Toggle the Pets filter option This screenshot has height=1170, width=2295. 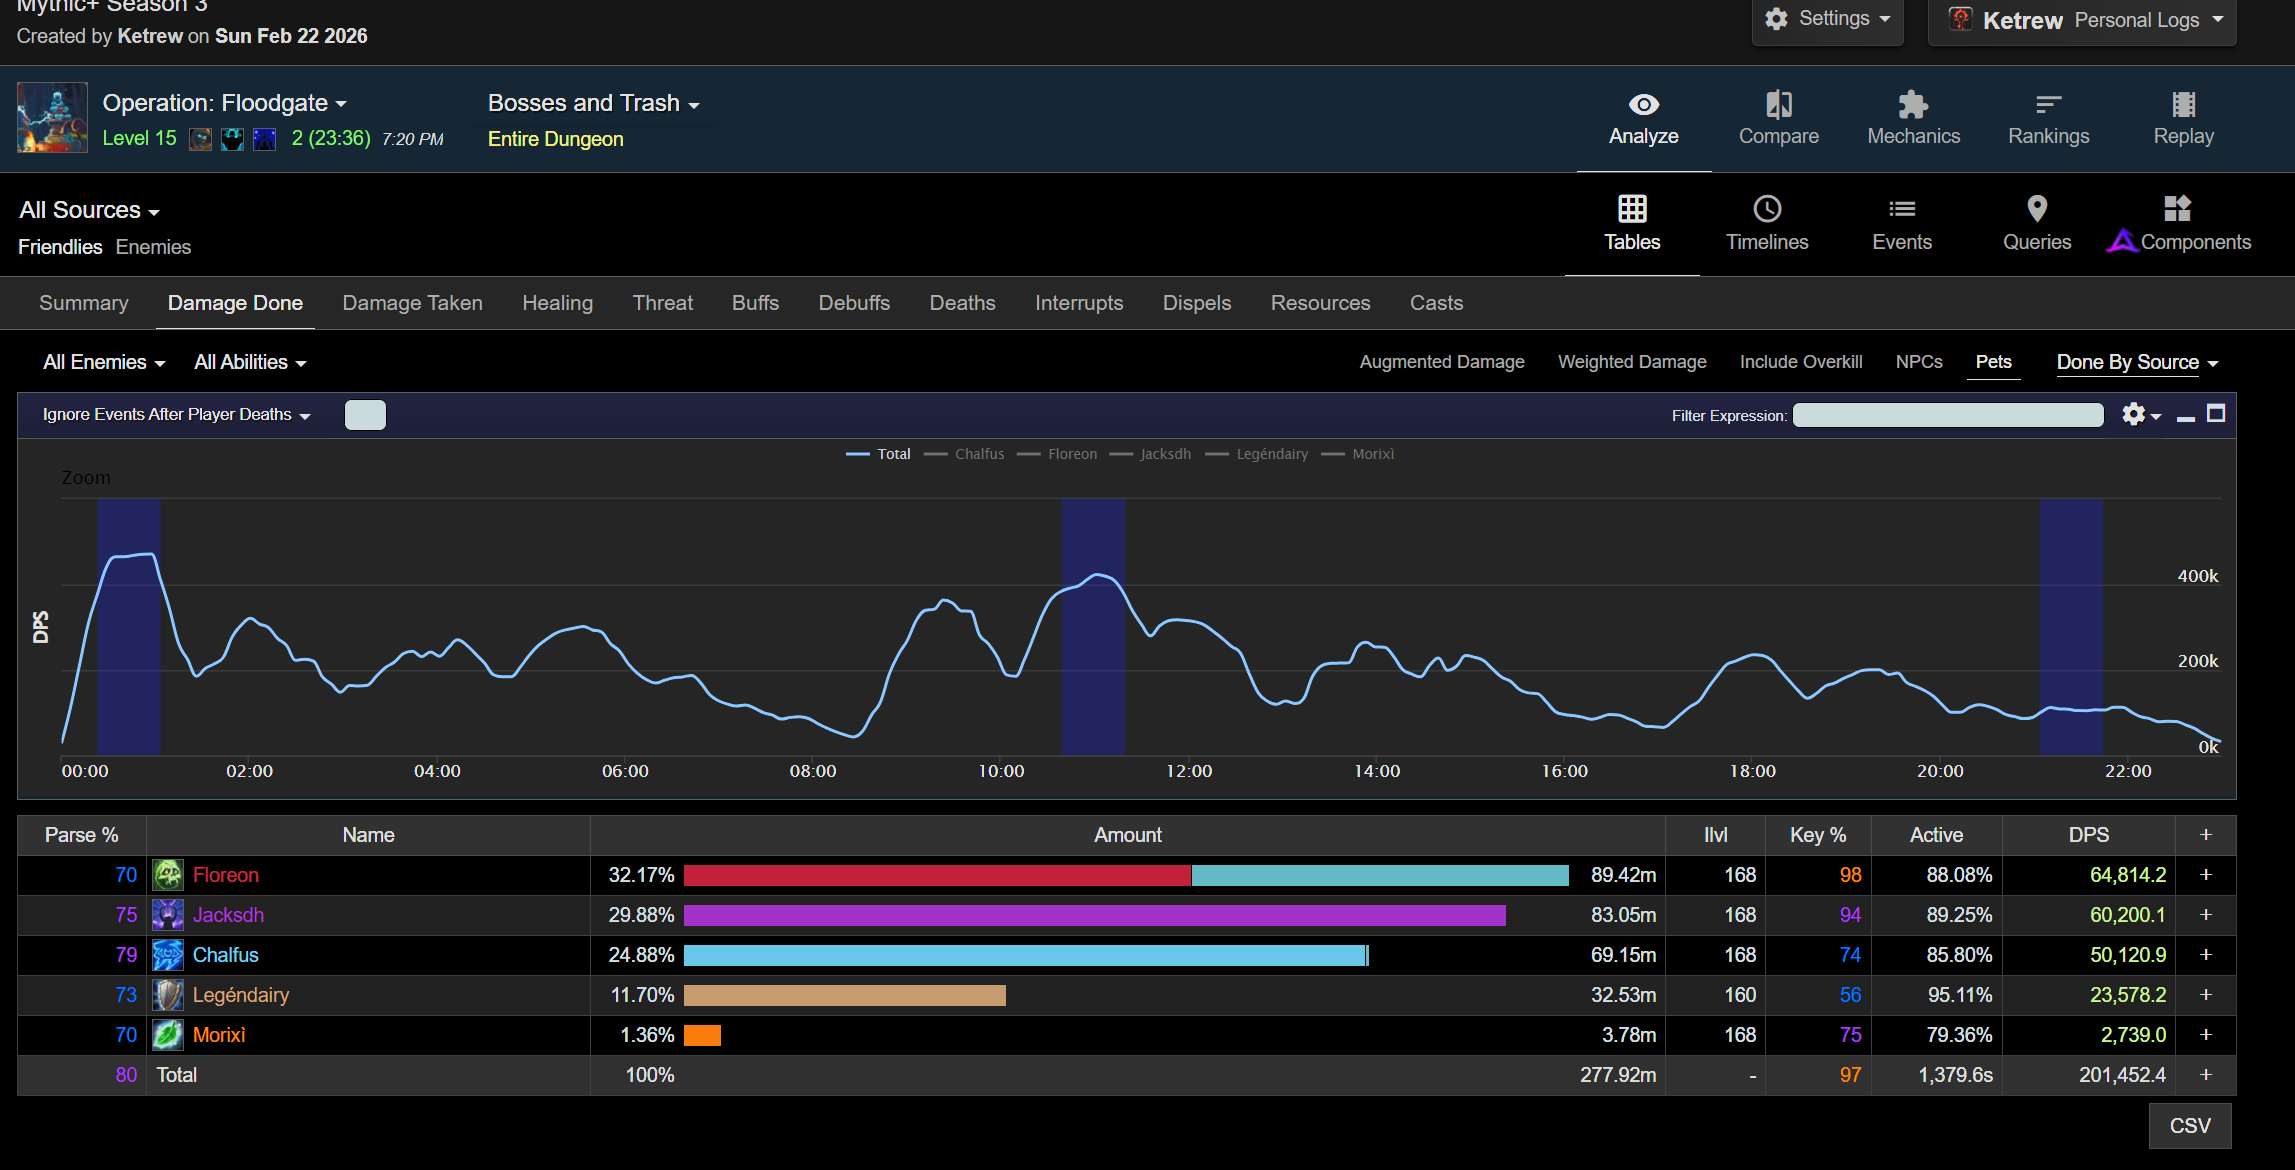point(1993,362)
